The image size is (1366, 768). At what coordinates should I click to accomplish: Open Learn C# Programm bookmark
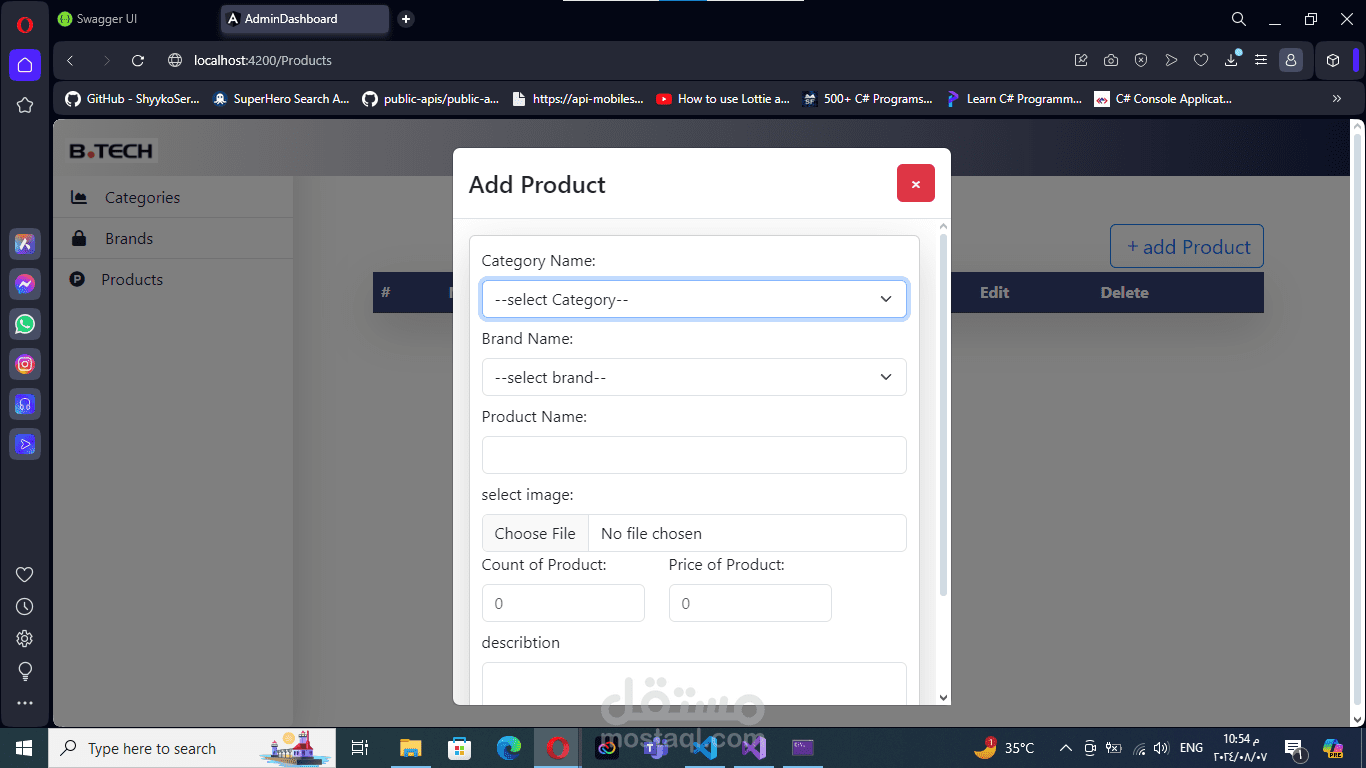1014,99
